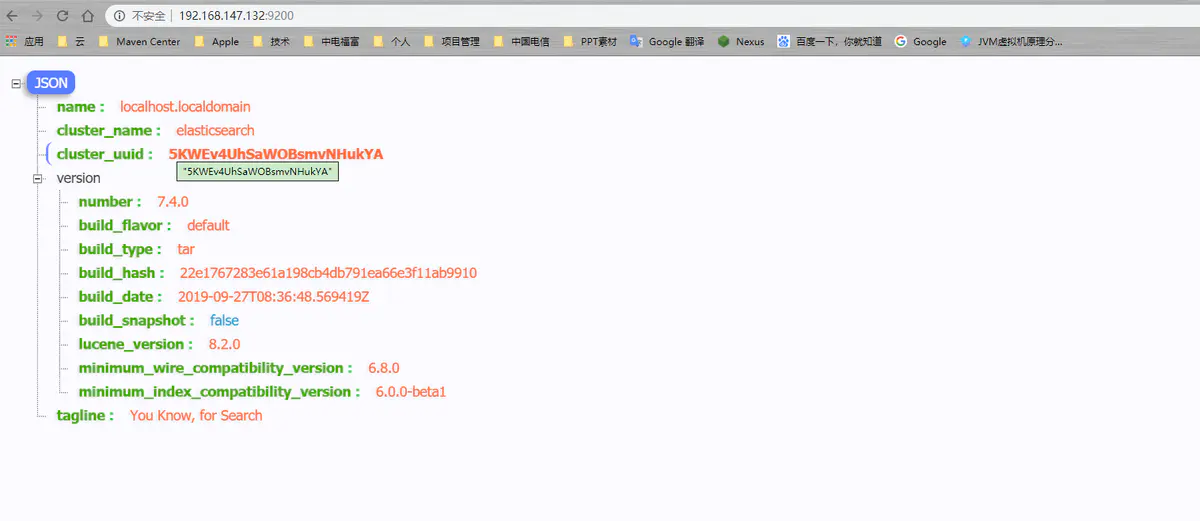Click the build_hash value 22e1767283e6...
The width and height of the screenshot is (1200, 521).
point(329,273)
